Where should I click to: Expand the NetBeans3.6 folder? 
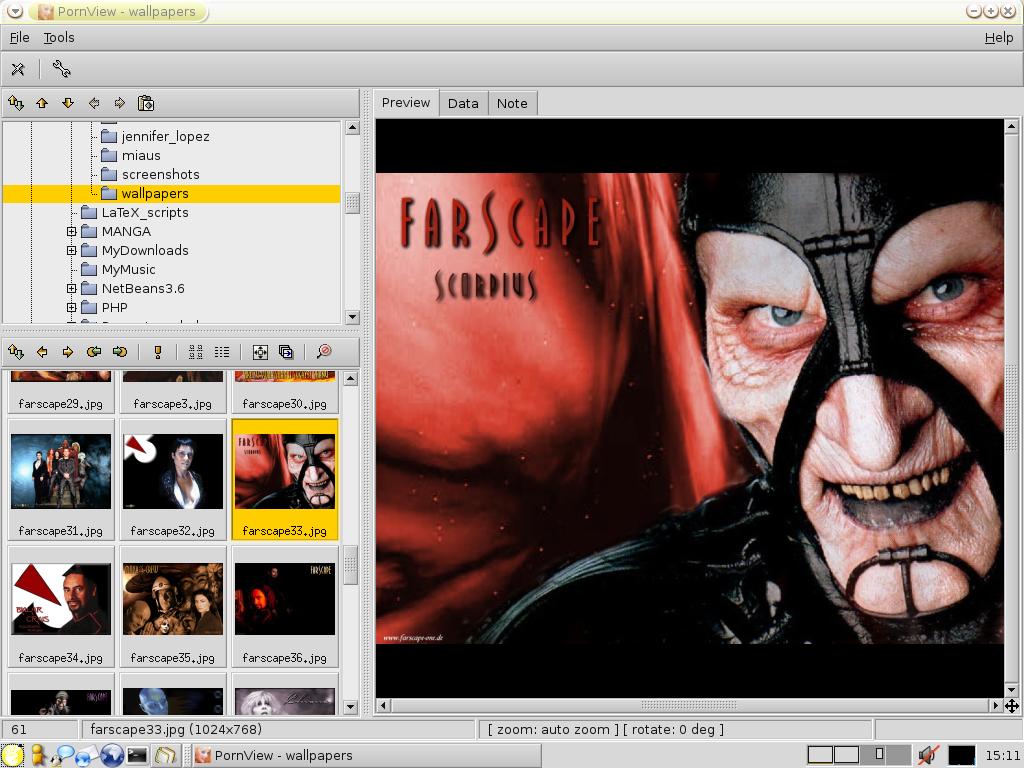pyautogui.click(x=72, y=288)
